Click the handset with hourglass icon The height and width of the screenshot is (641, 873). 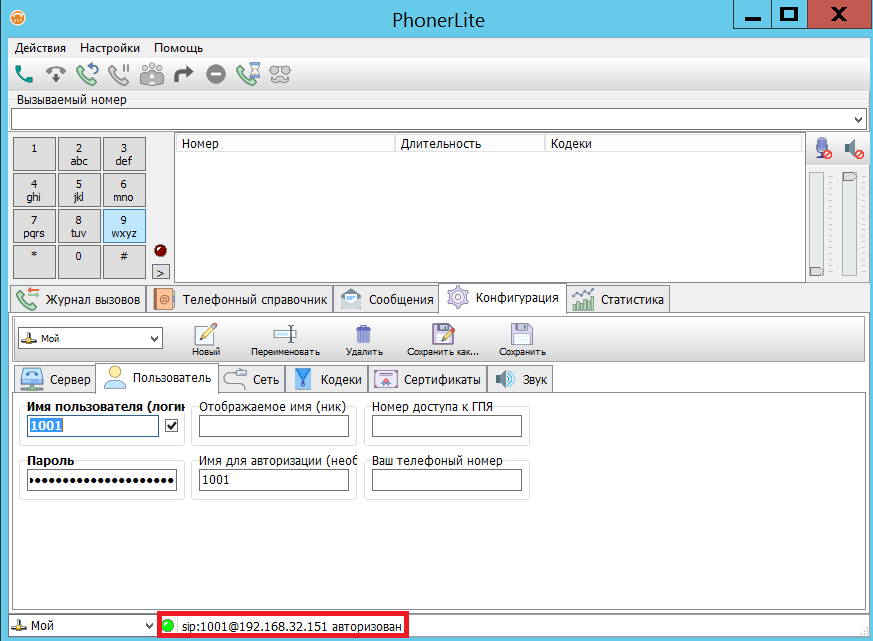(x=248, y=74)
